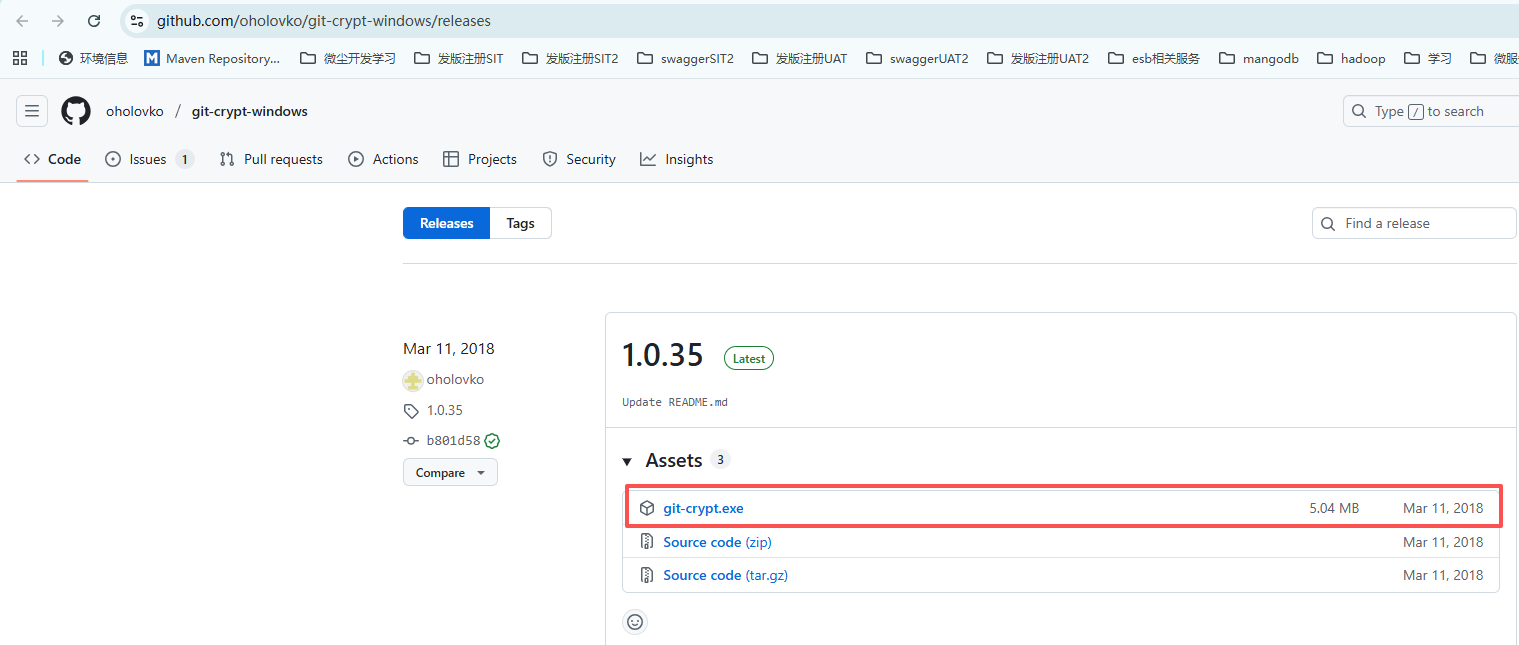Collapse the Assets section triangle
This screenshot has width=1519, height=645.
click(627, 461)
